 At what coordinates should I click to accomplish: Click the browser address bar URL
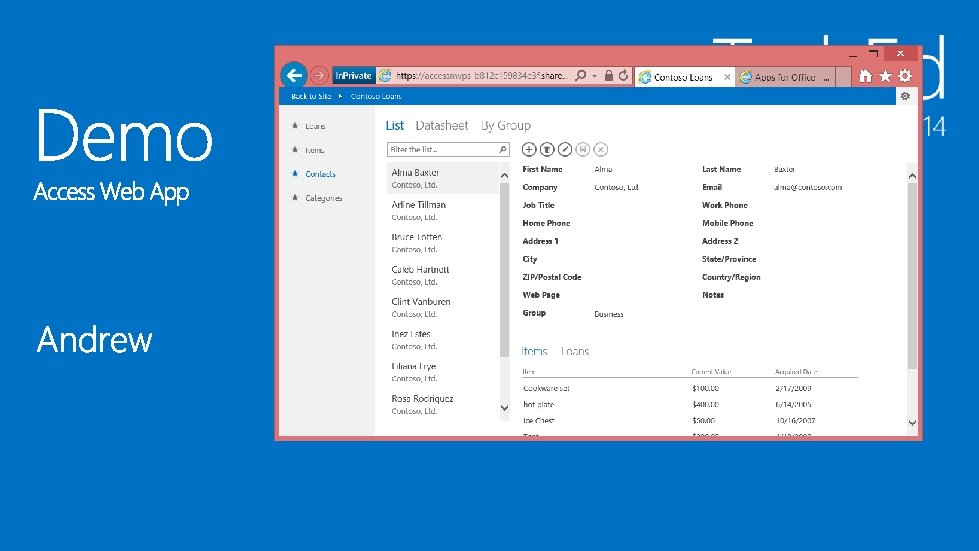(x=481, y=76)
